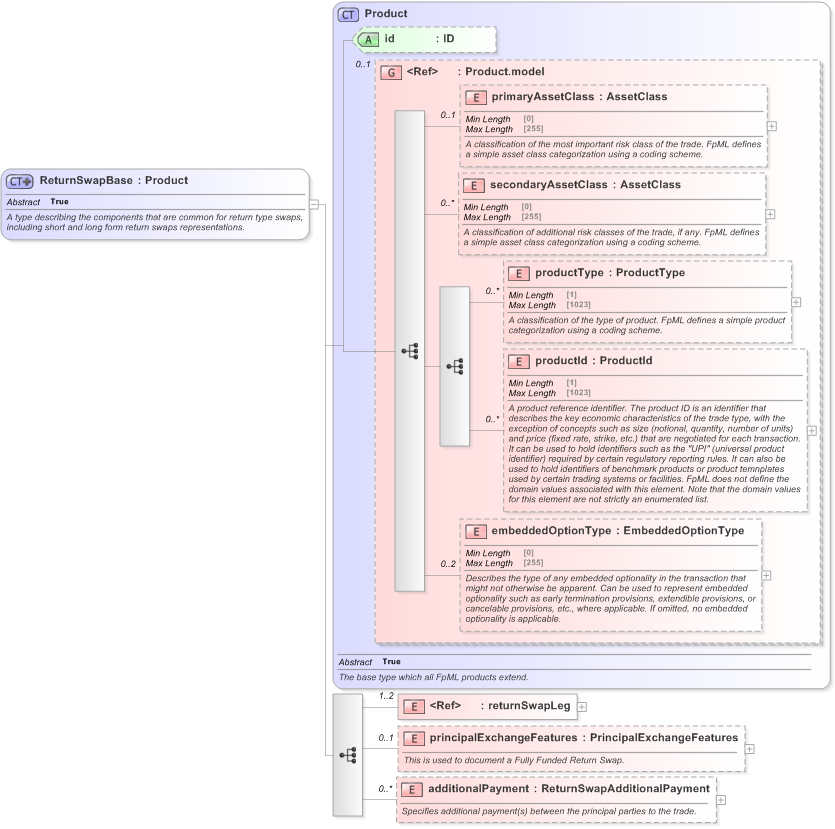This screenshot has width=835, height=829.
Task: Expand the additionalPayment element
Action: 721,800
